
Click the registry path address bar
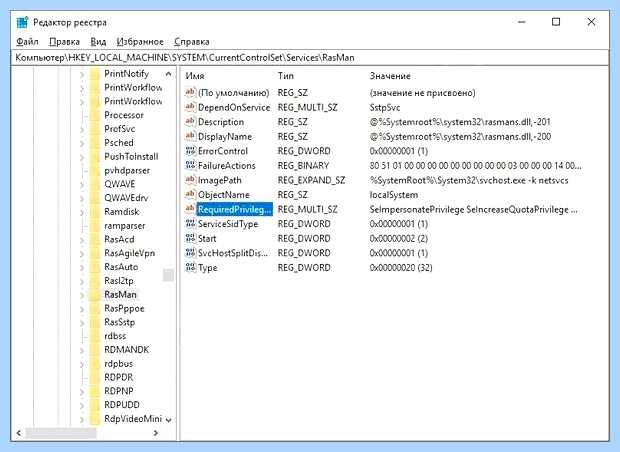click(x=310, y=58)
